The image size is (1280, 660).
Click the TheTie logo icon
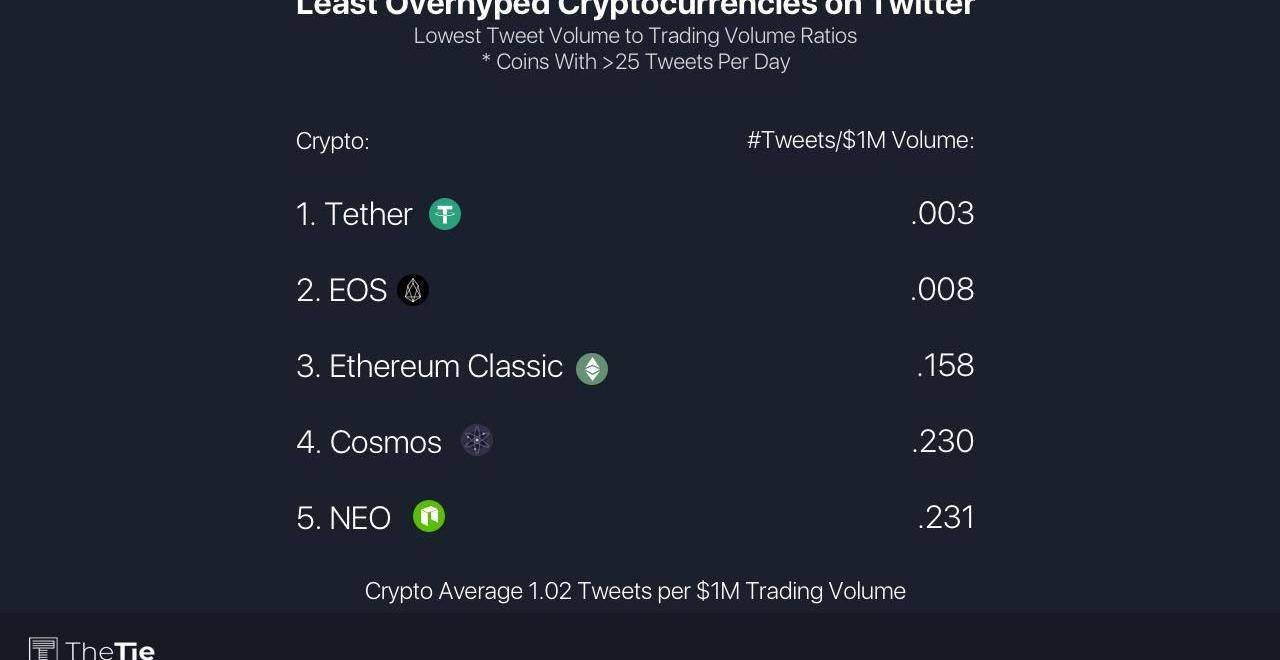43,649
